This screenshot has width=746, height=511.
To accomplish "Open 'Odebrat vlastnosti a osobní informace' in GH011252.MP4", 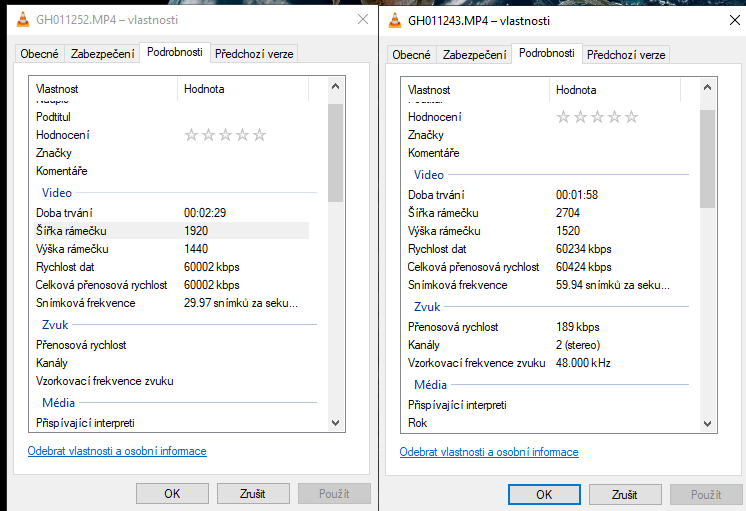I will pyautogui.click(x=117, y=451).
